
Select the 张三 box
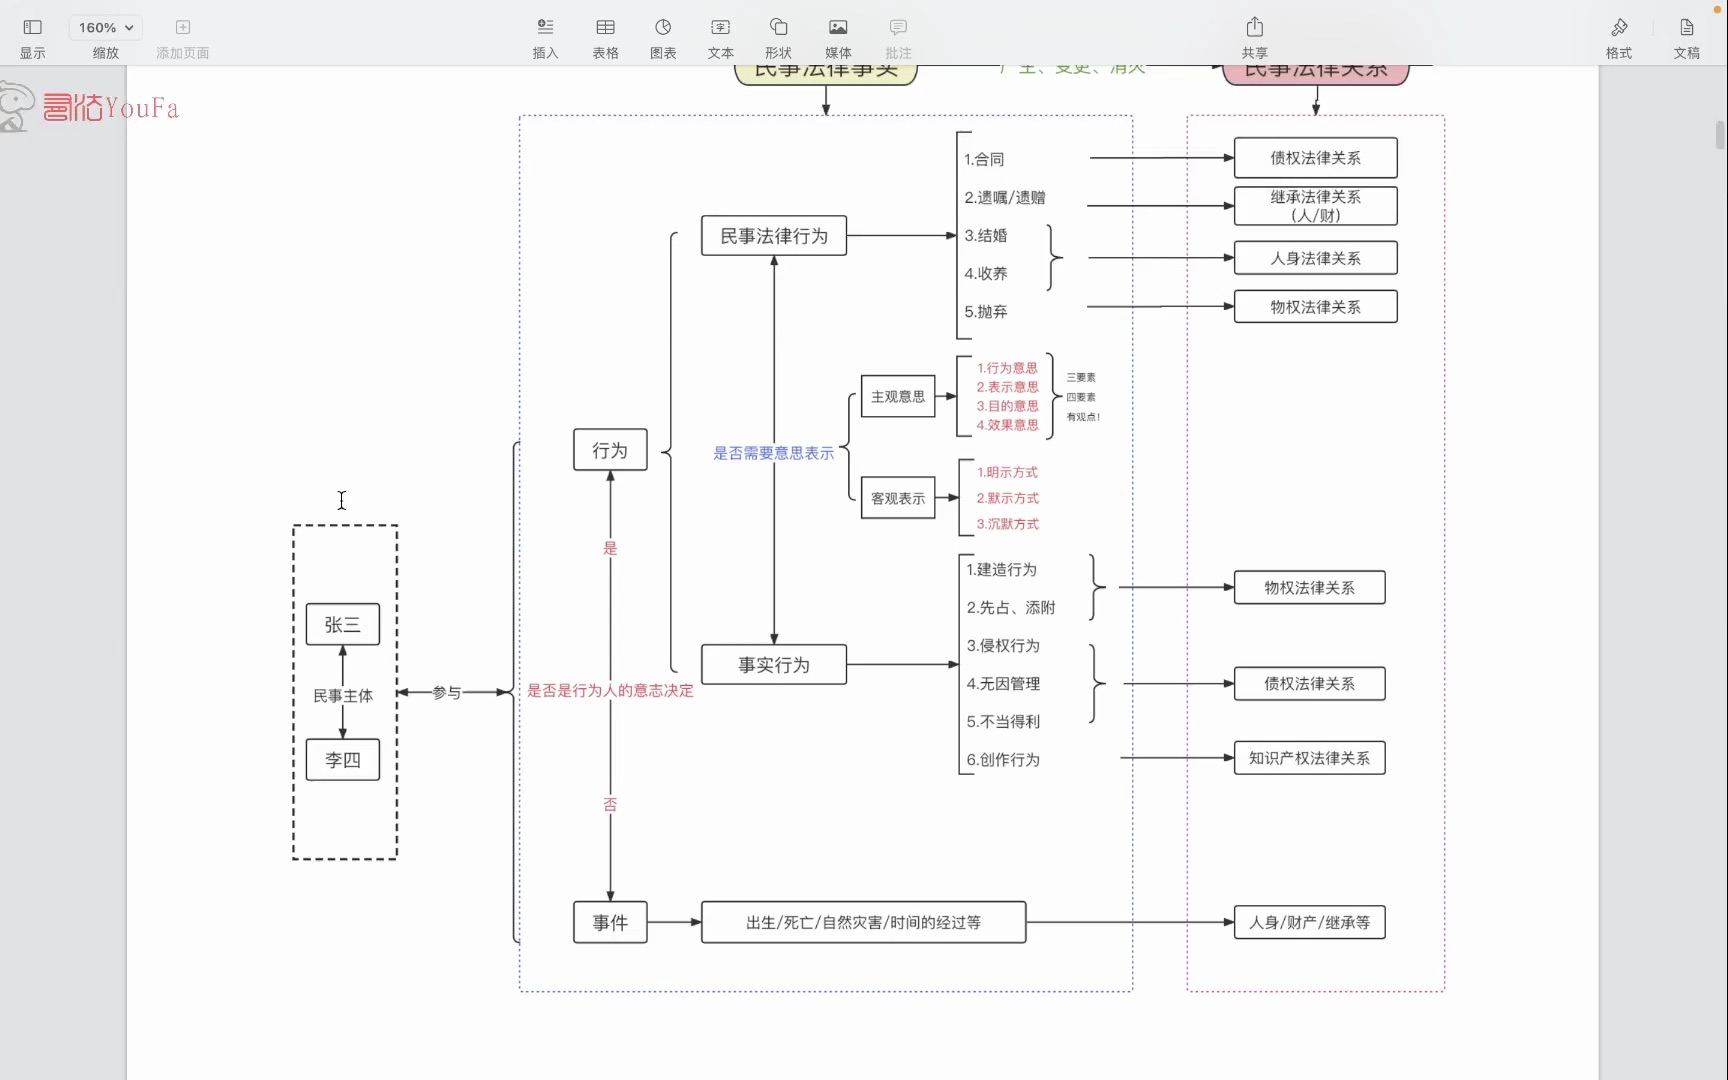(x=342, y=624)
